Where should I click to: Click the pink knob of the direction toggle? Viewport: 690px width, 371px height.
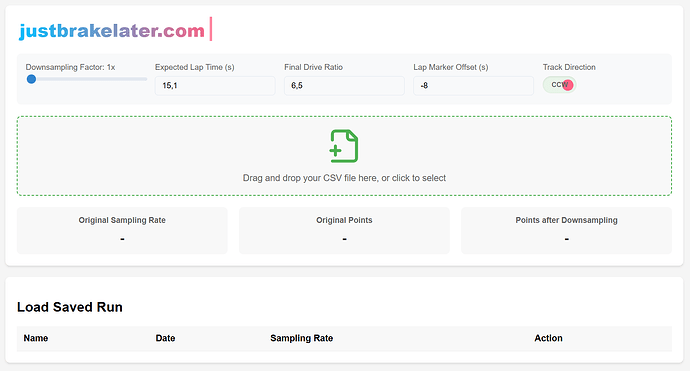click(568, 85)
